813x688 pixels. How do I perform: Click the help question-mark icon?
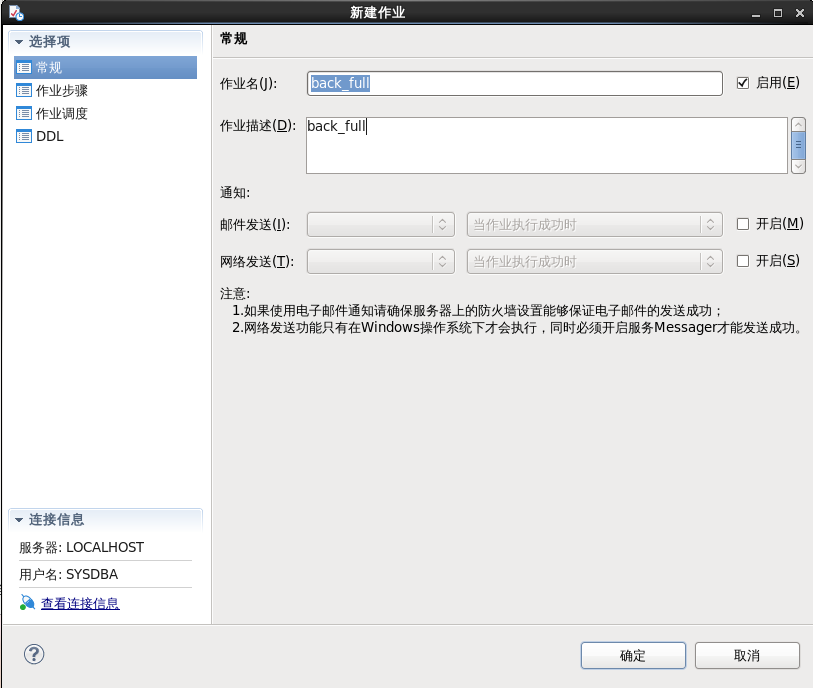click(x=33, y=654)
